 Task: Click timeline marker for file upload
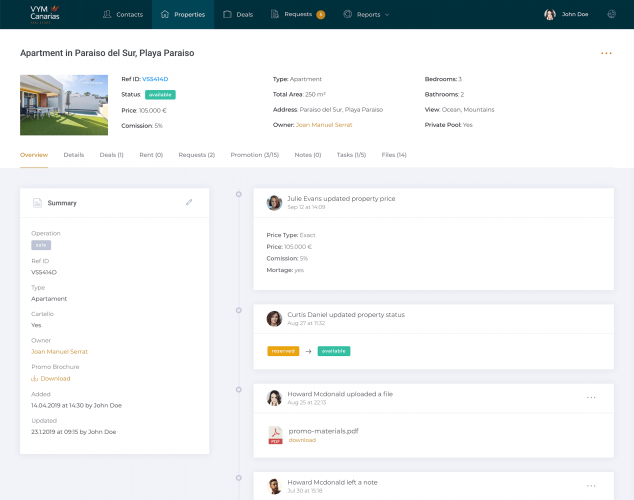pyautogui.click(x=239, y=390)
